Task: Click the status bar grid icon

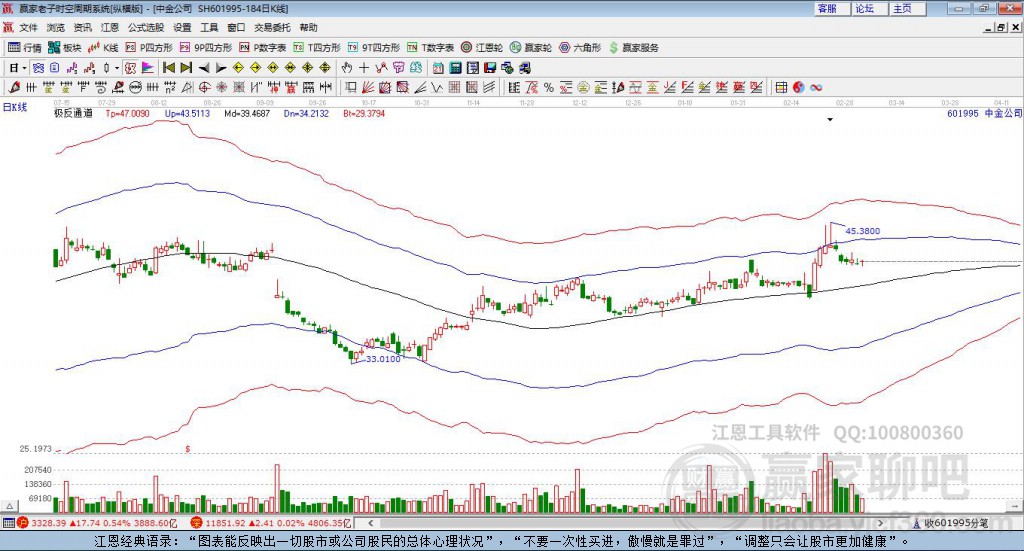Action: (8, 523)
